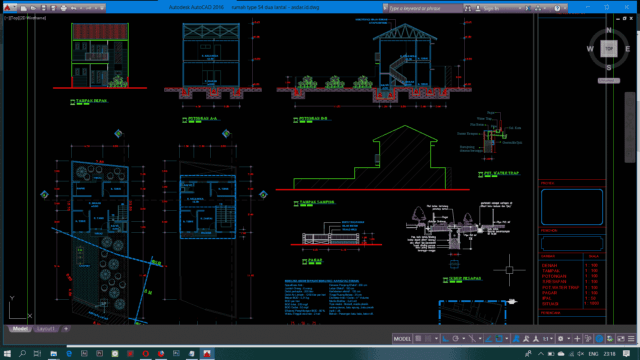
Task: Click the Open file icon
Action: pos(33,8)
